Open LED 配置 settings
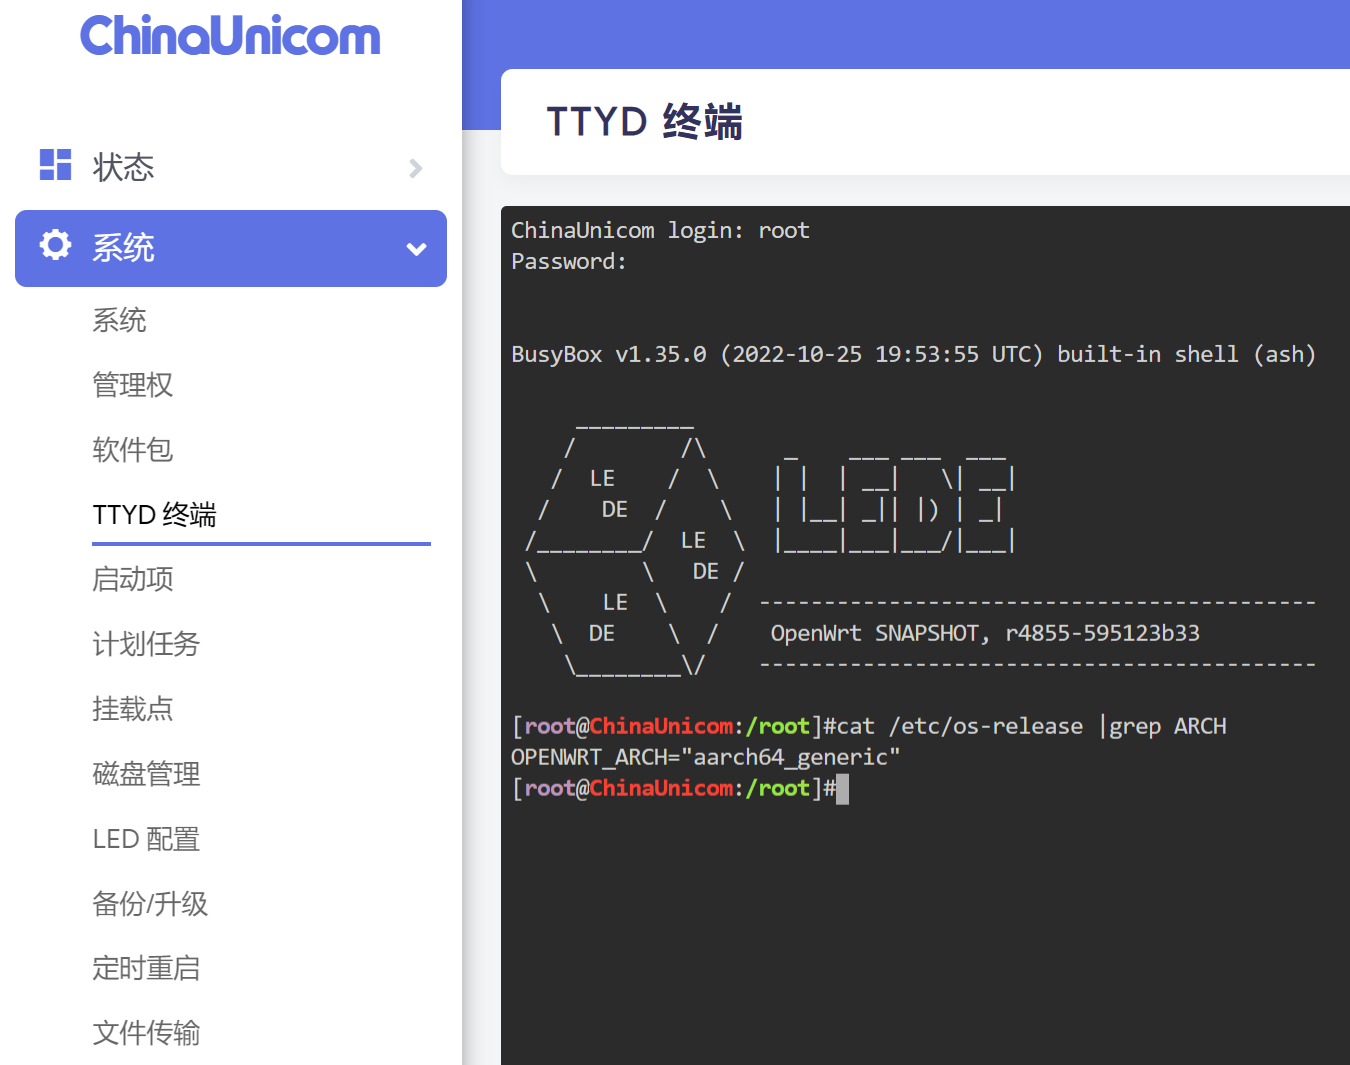The height and width of the screenshot is (1065, 1350). (146, 839)
